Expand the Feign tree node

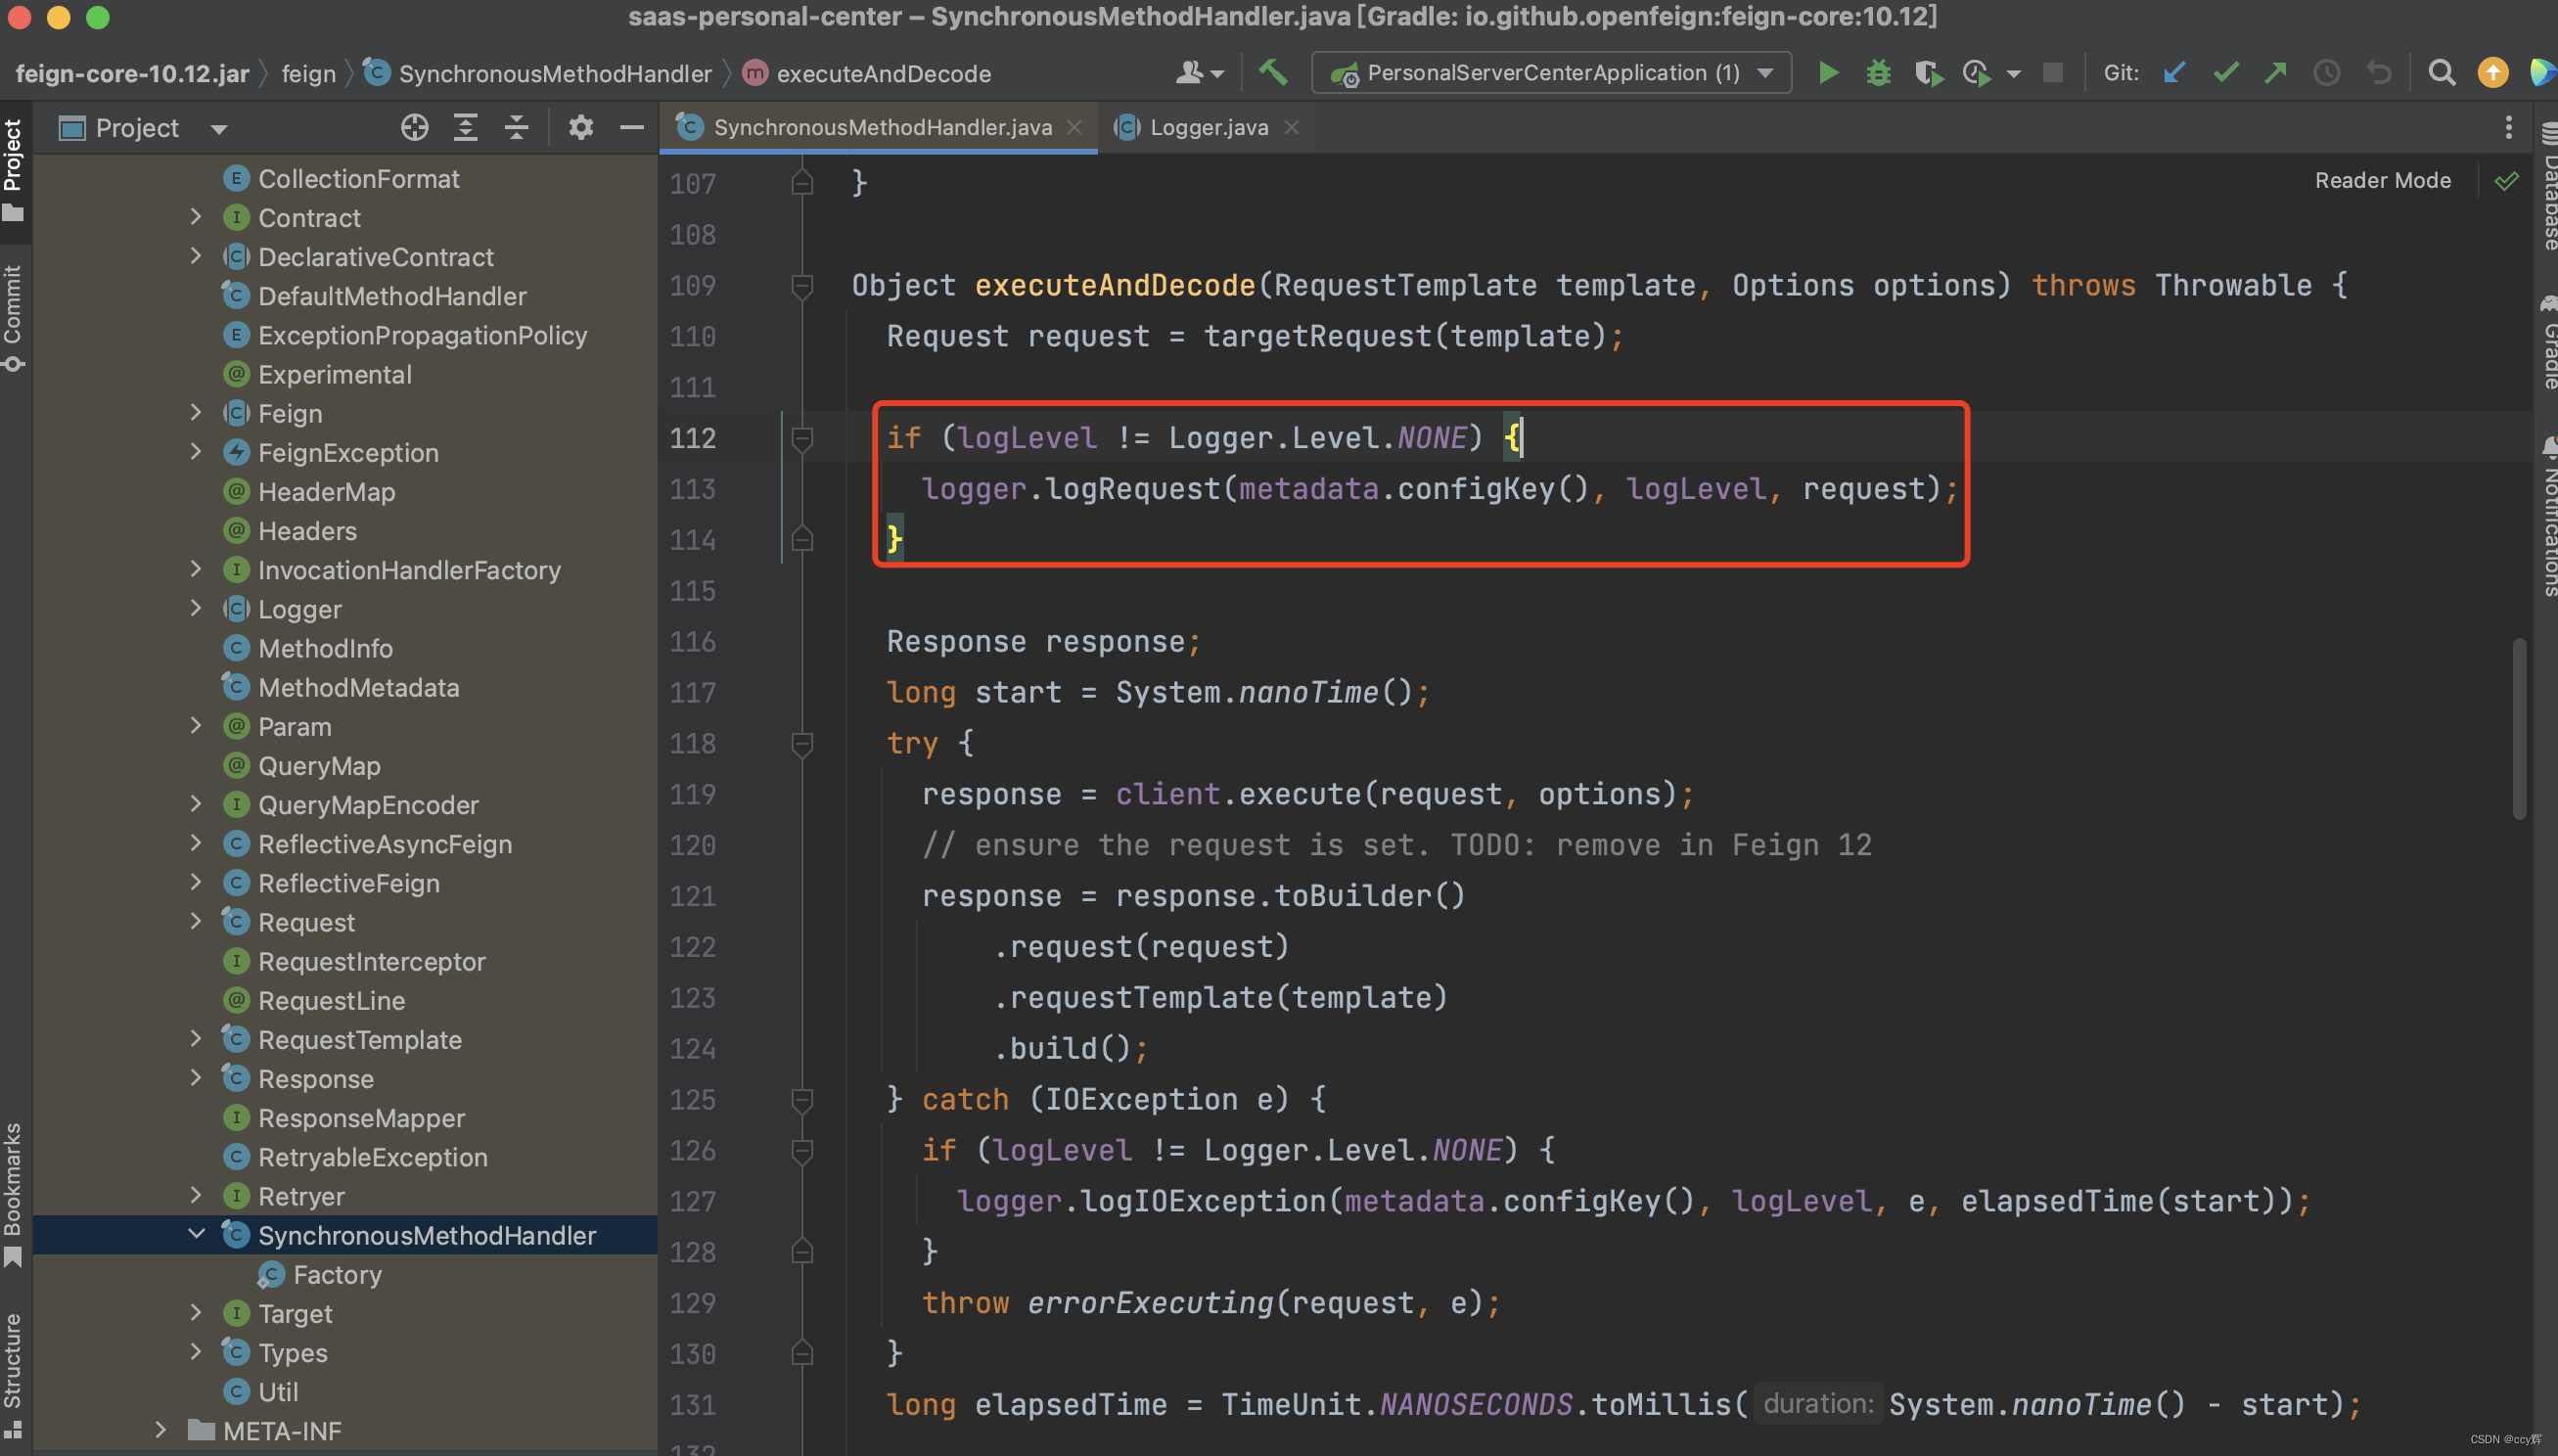196,413
